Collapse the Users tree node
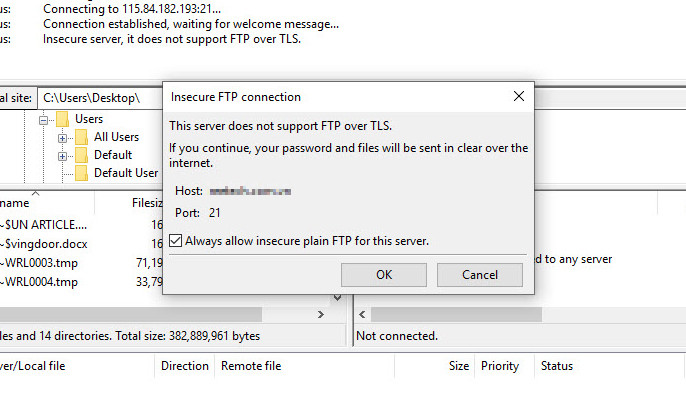The width and height of the screenshot is (686, 399). click(43, 120)
